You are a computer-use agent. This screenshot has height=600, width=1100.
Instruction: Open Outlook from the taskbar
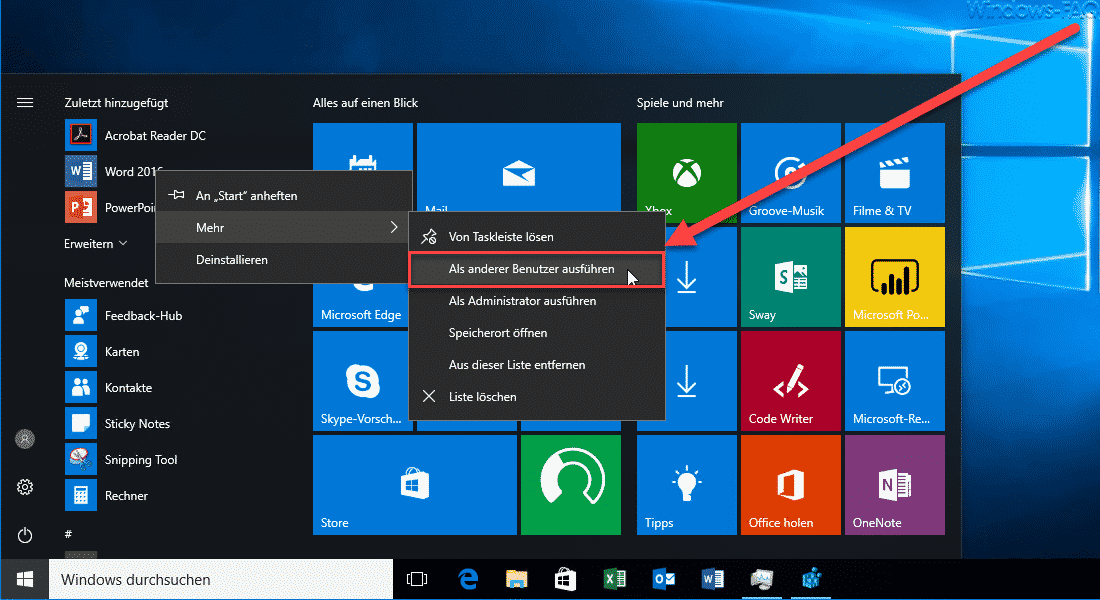coord(664,580)
